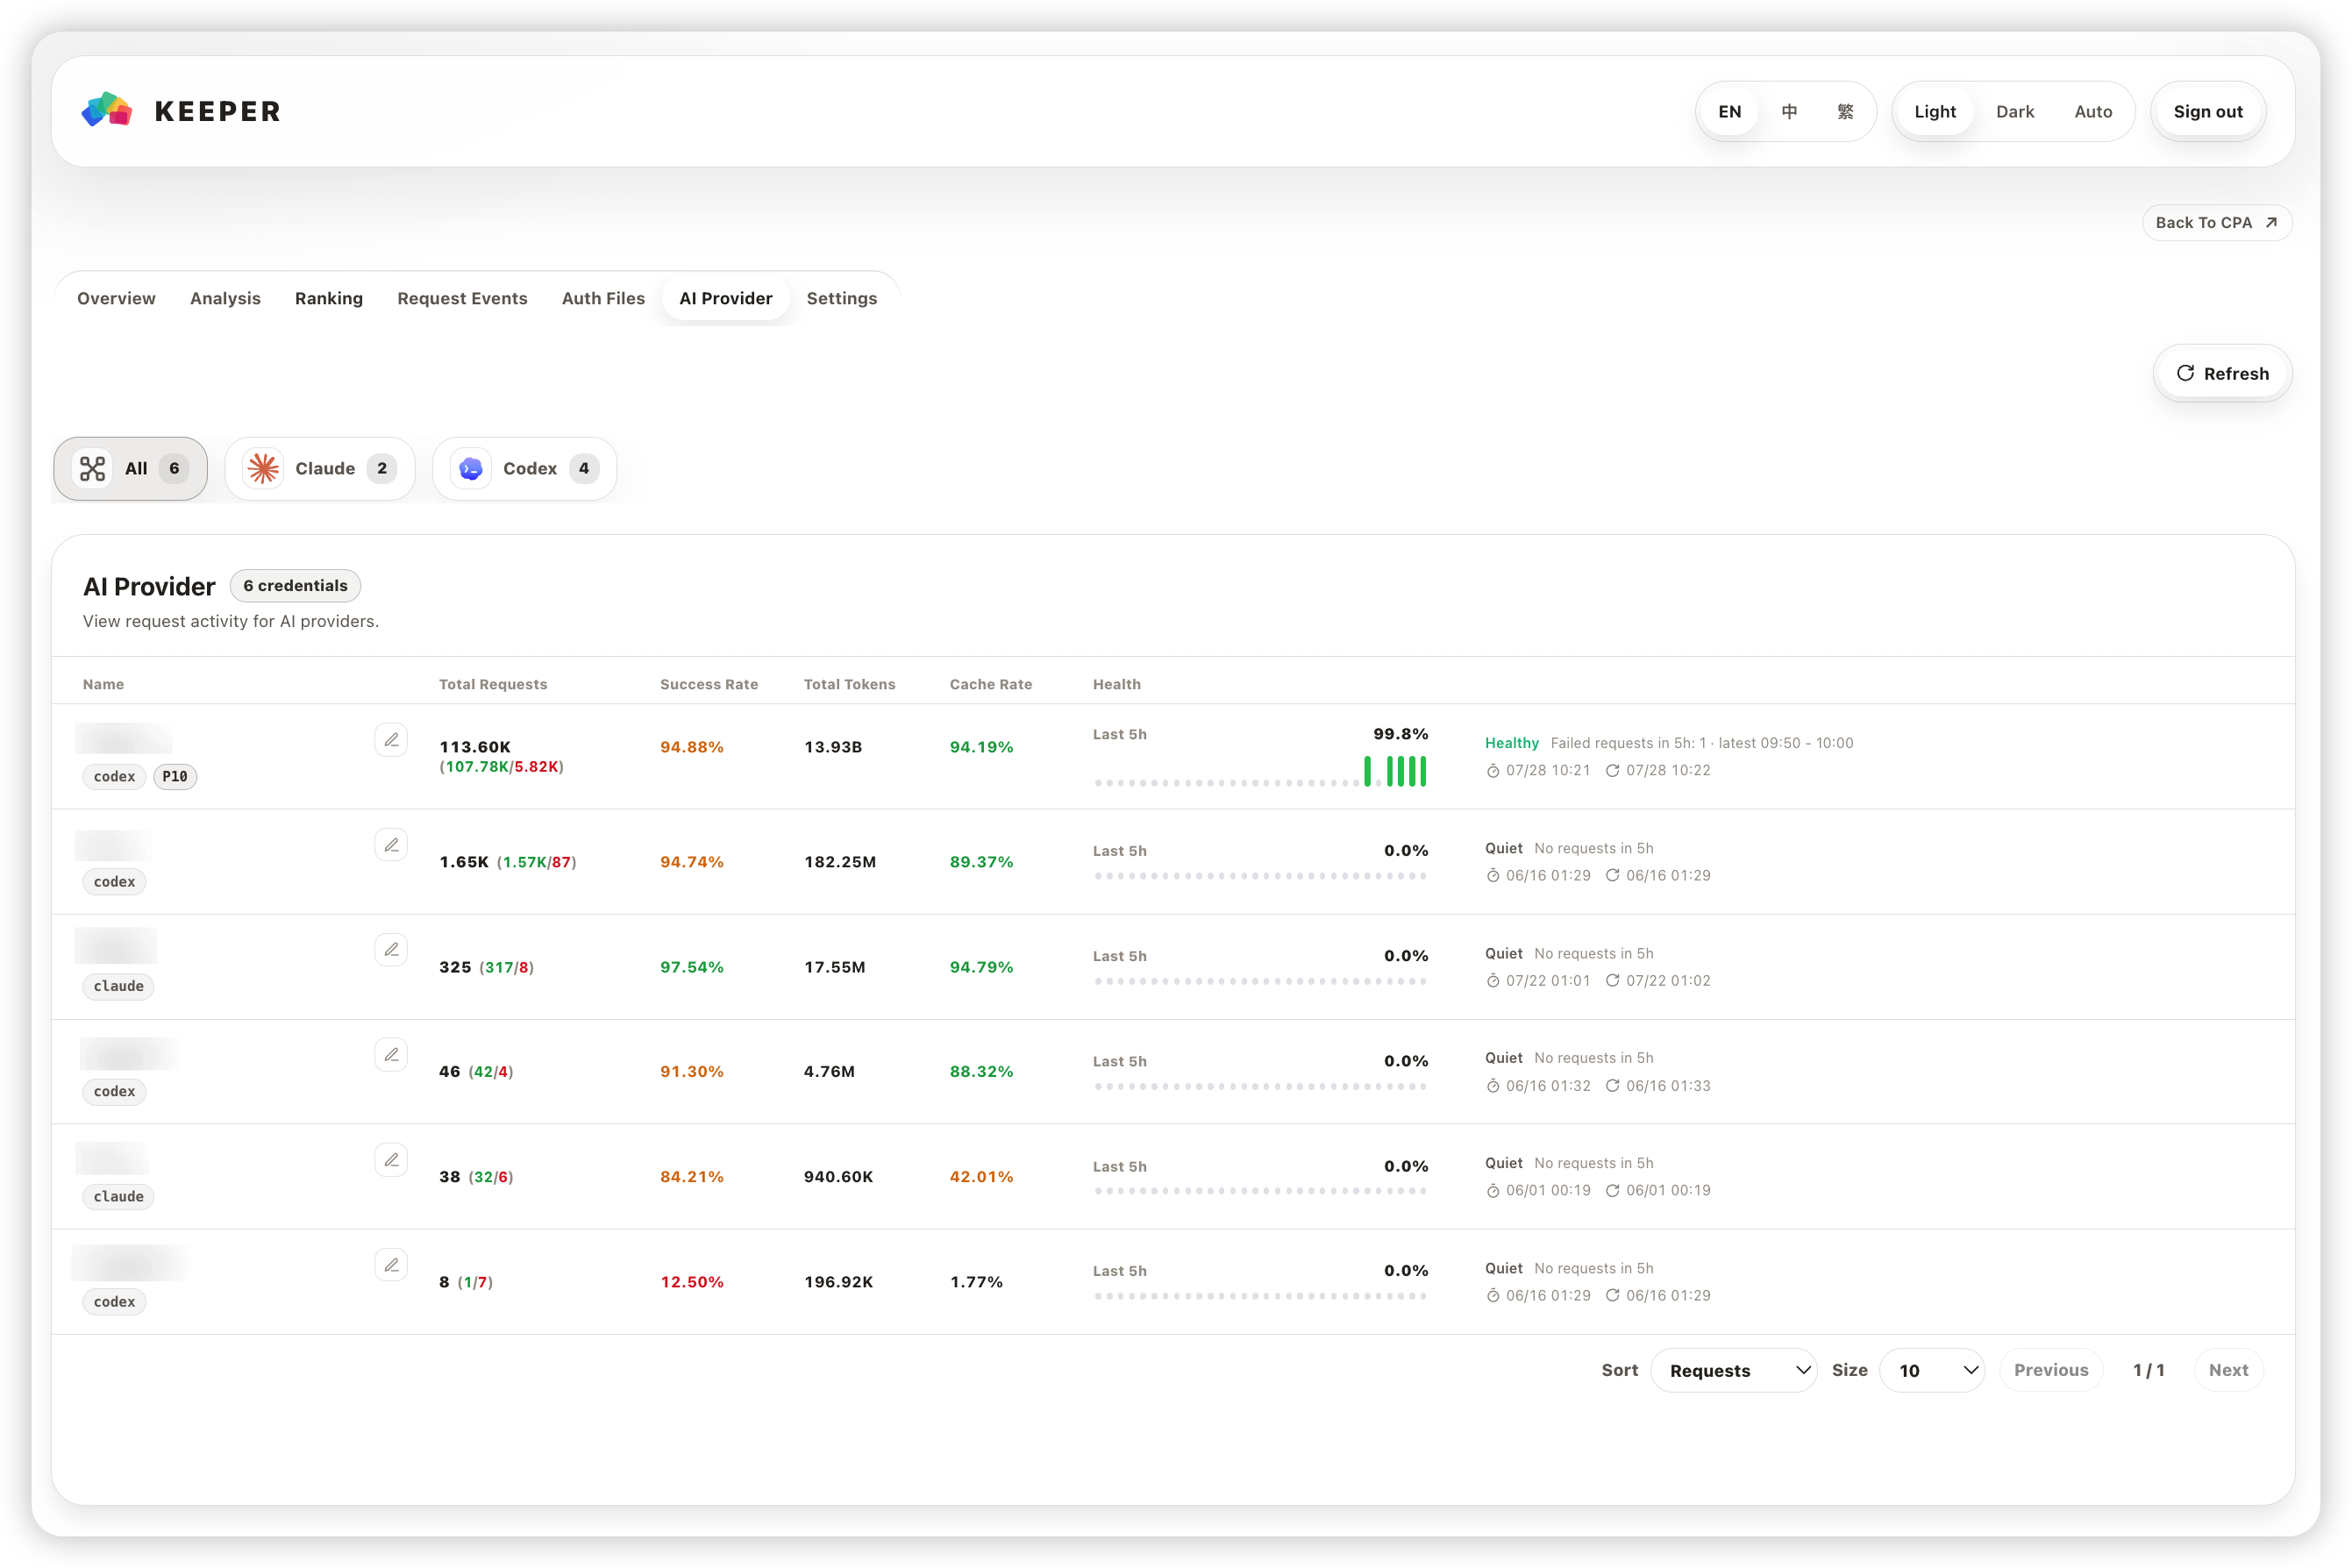Open the Size dropdown set to 10
Viewport: 2352px width, 1568px height.
point(1932,1370)
